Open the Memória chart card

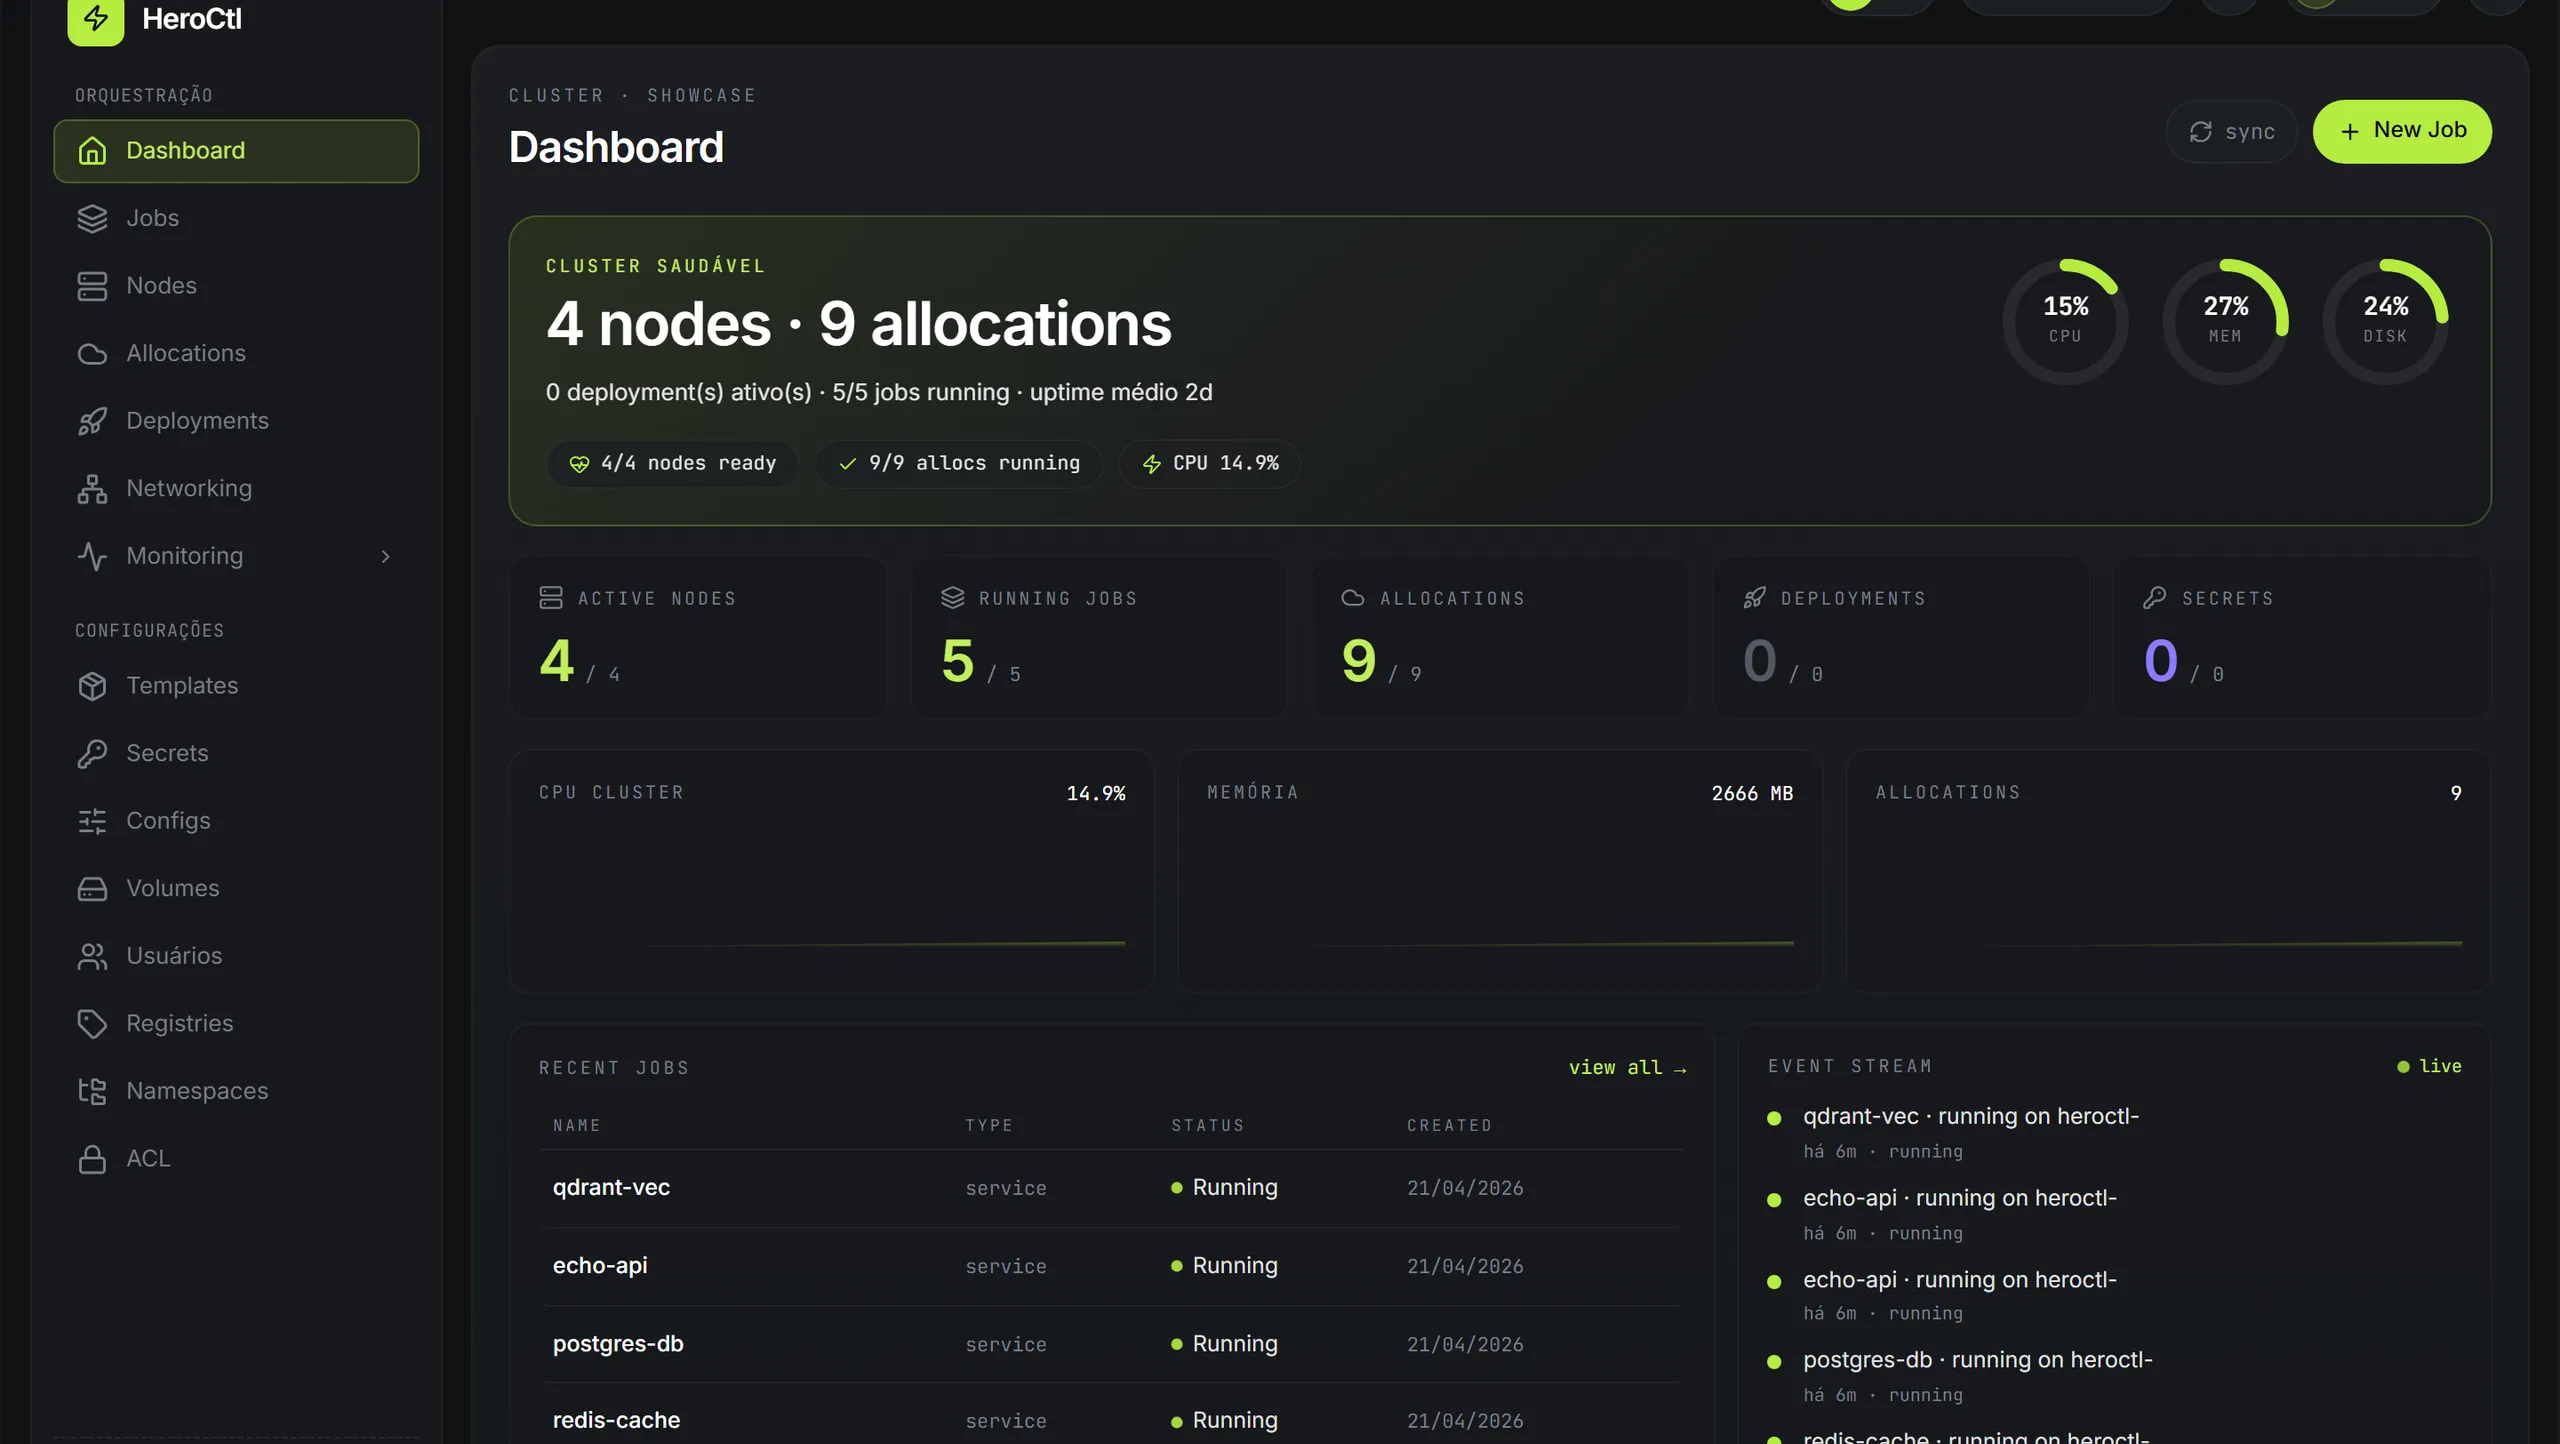tap(1500, 871)
